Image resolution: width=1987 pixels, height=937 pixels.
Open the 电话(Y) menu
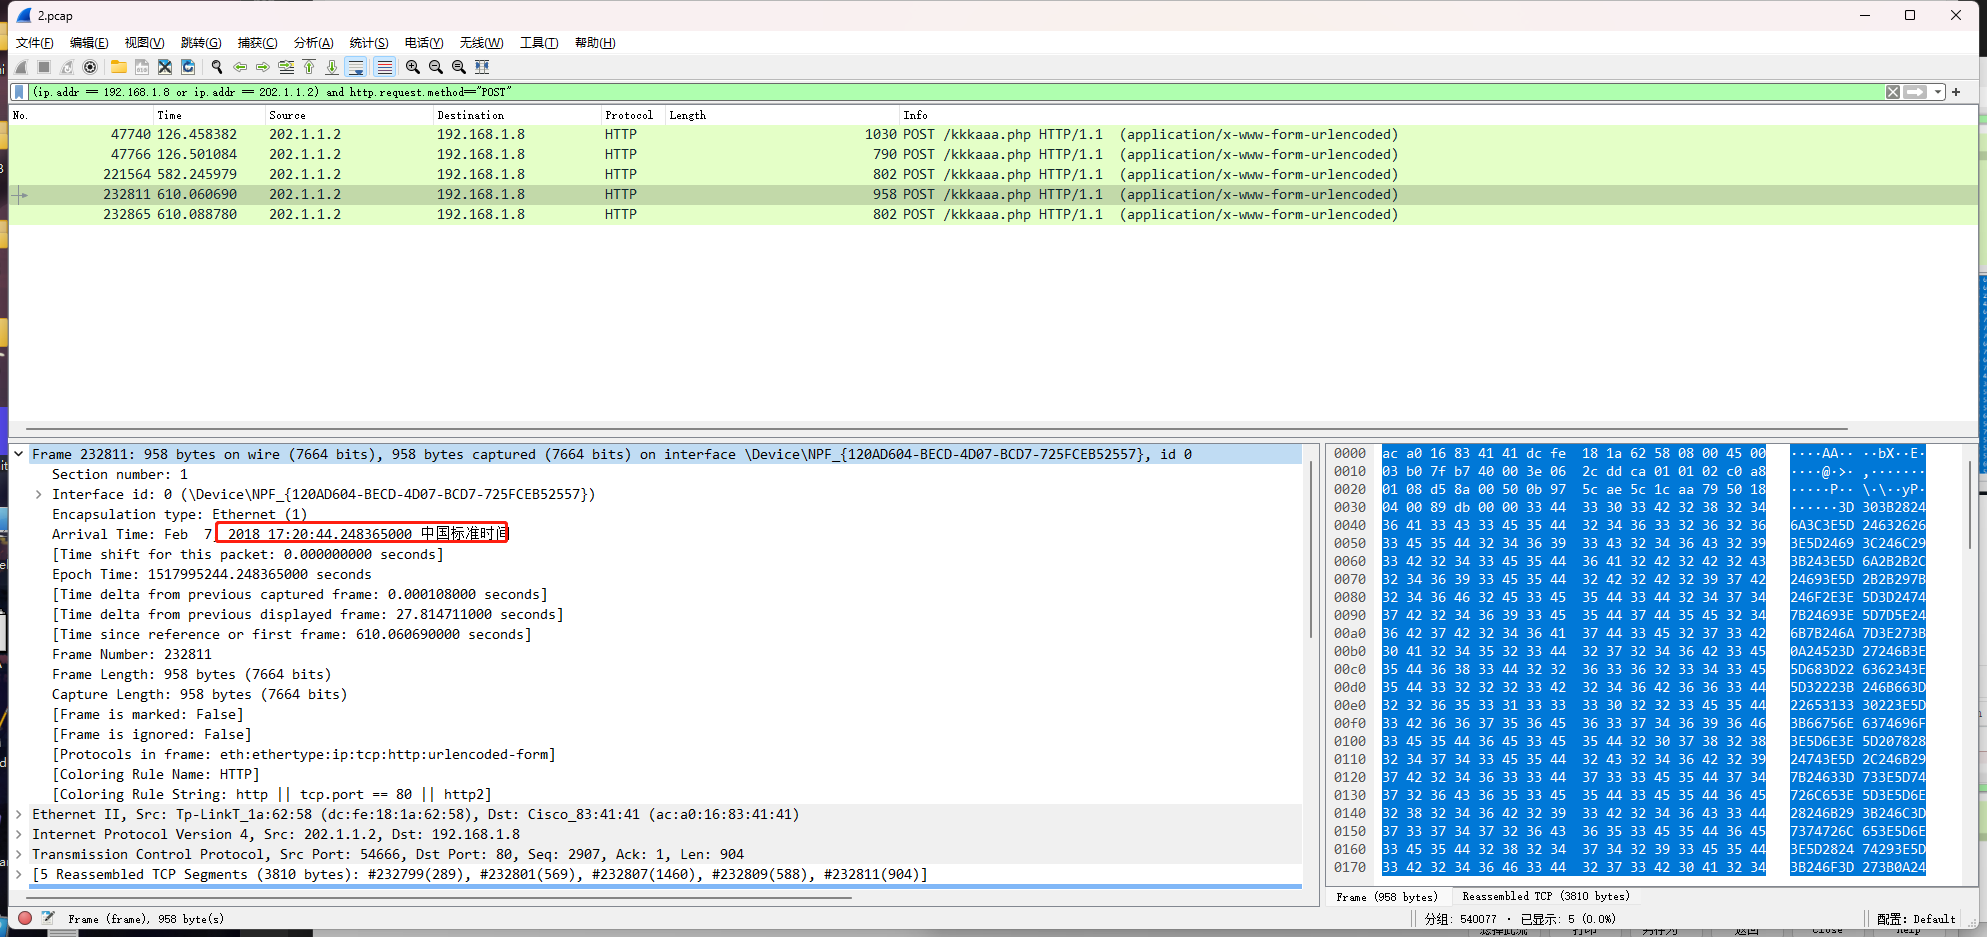[424, 43]
